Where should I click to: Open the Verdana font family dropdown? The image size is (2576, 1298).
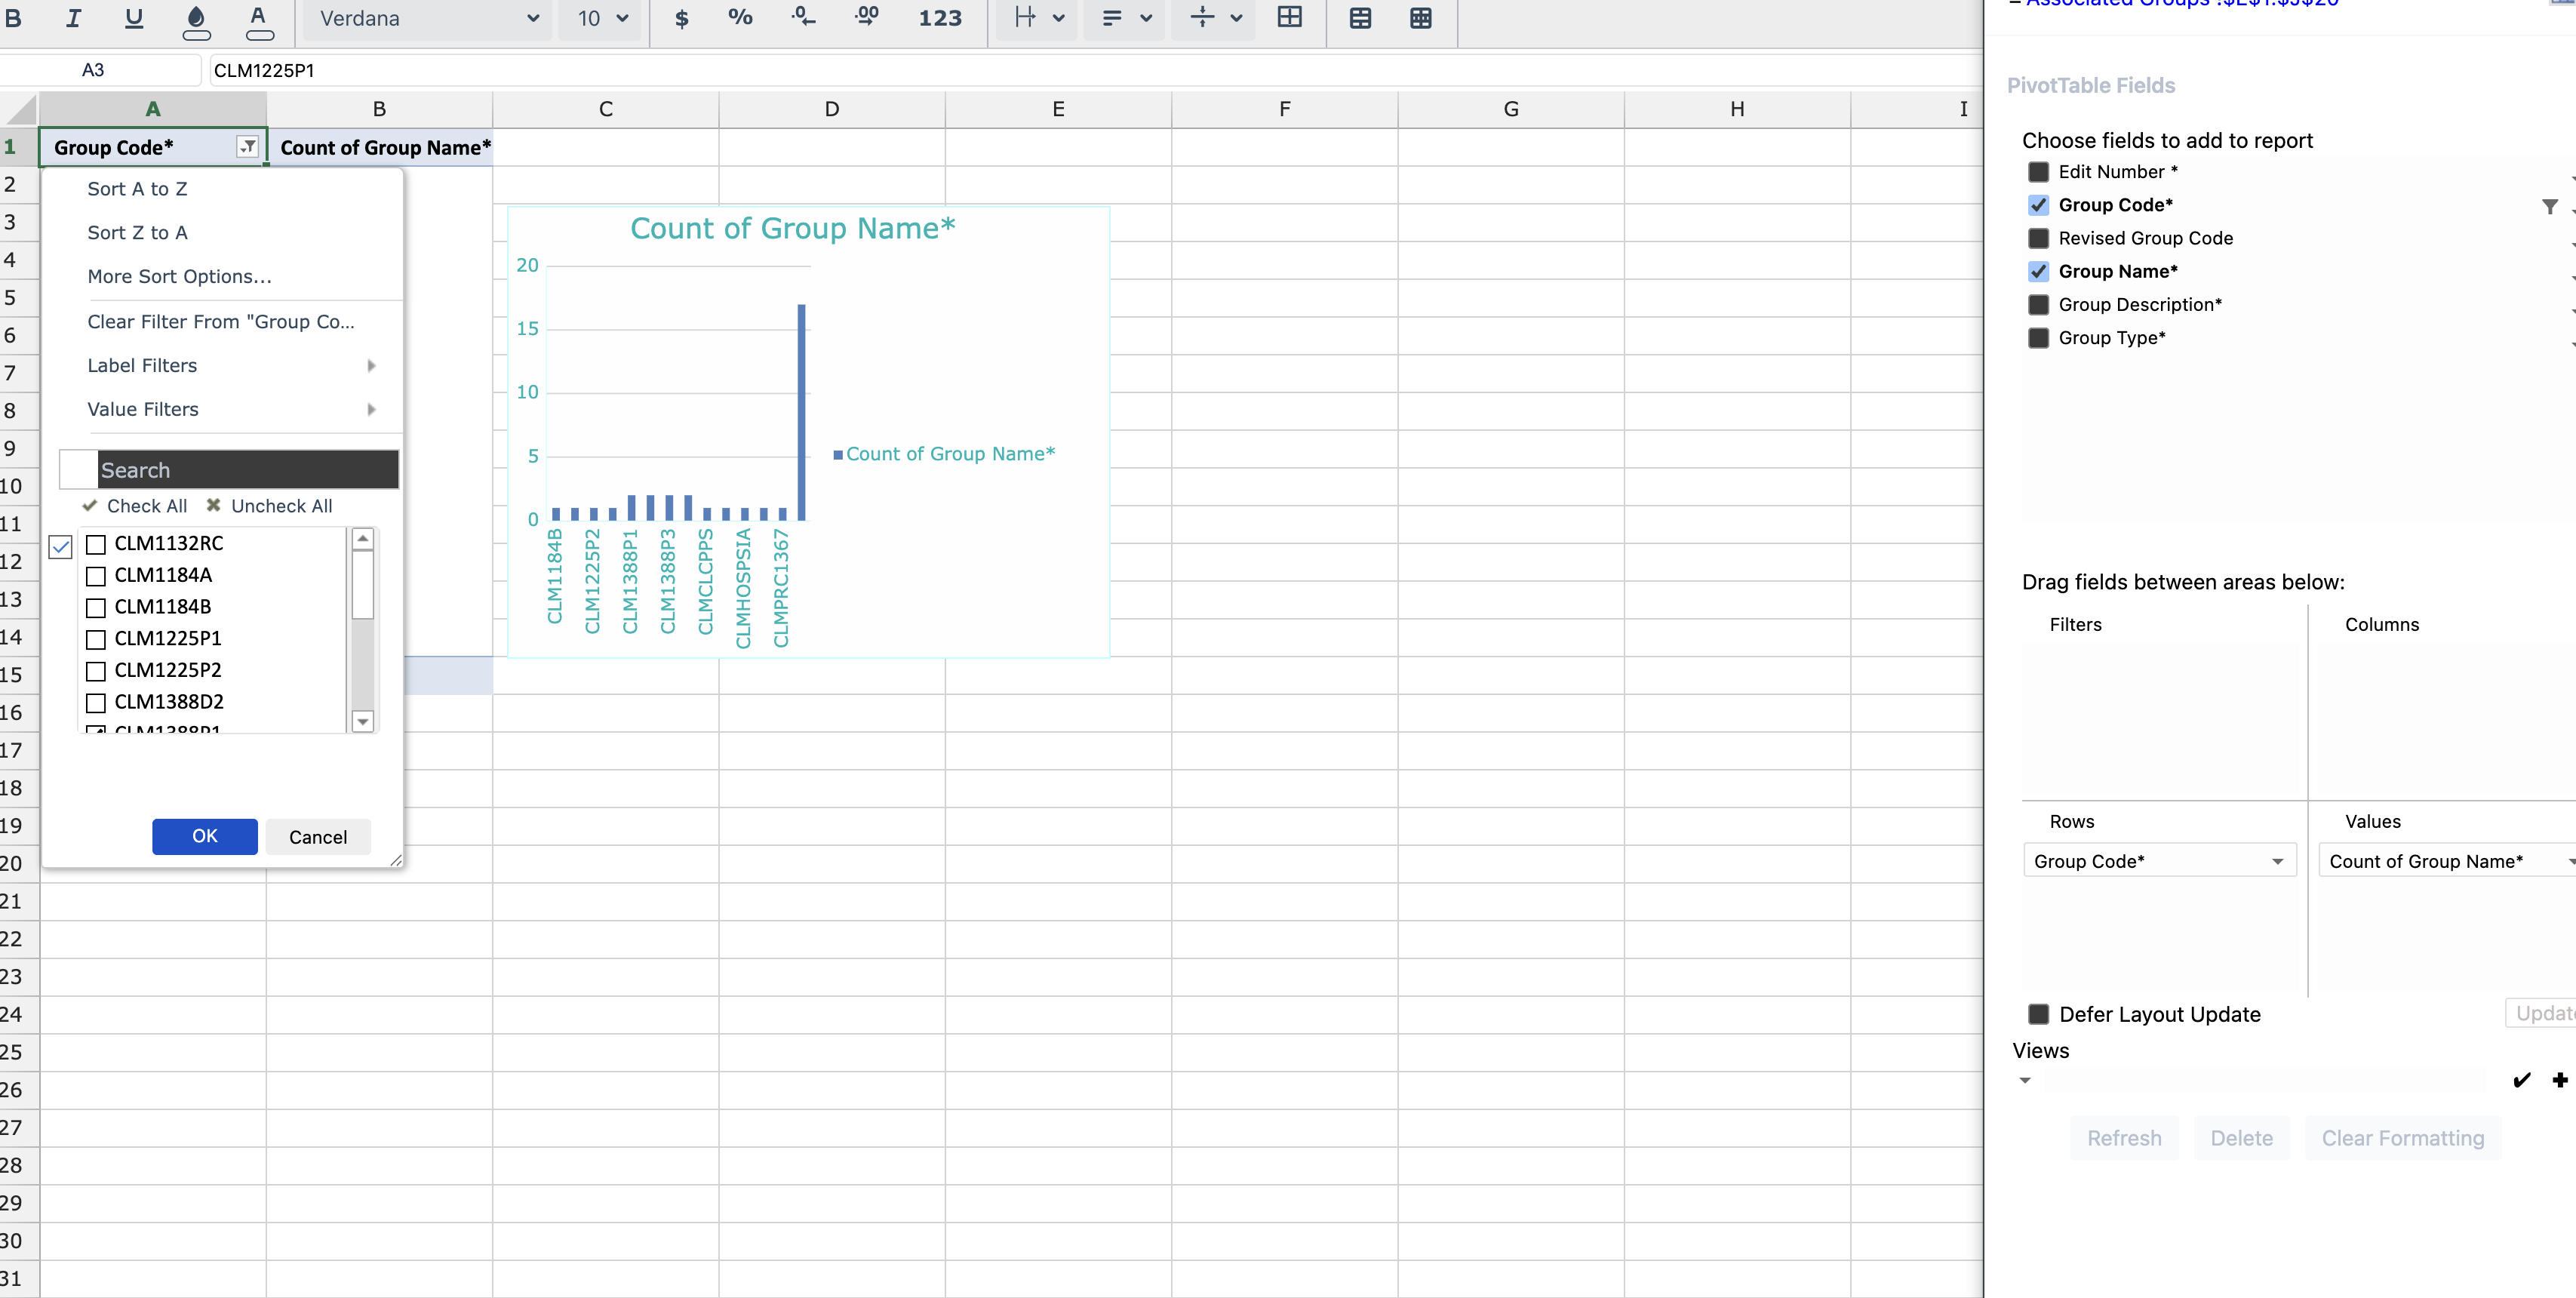(x=428, y=18)
